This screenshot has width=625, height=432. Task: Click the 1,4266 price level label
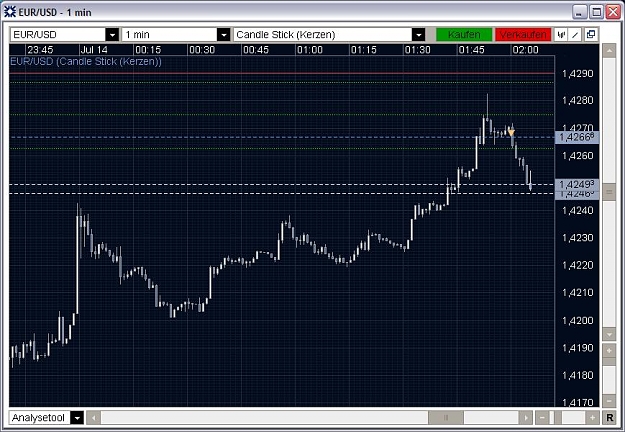coord(577,137)
